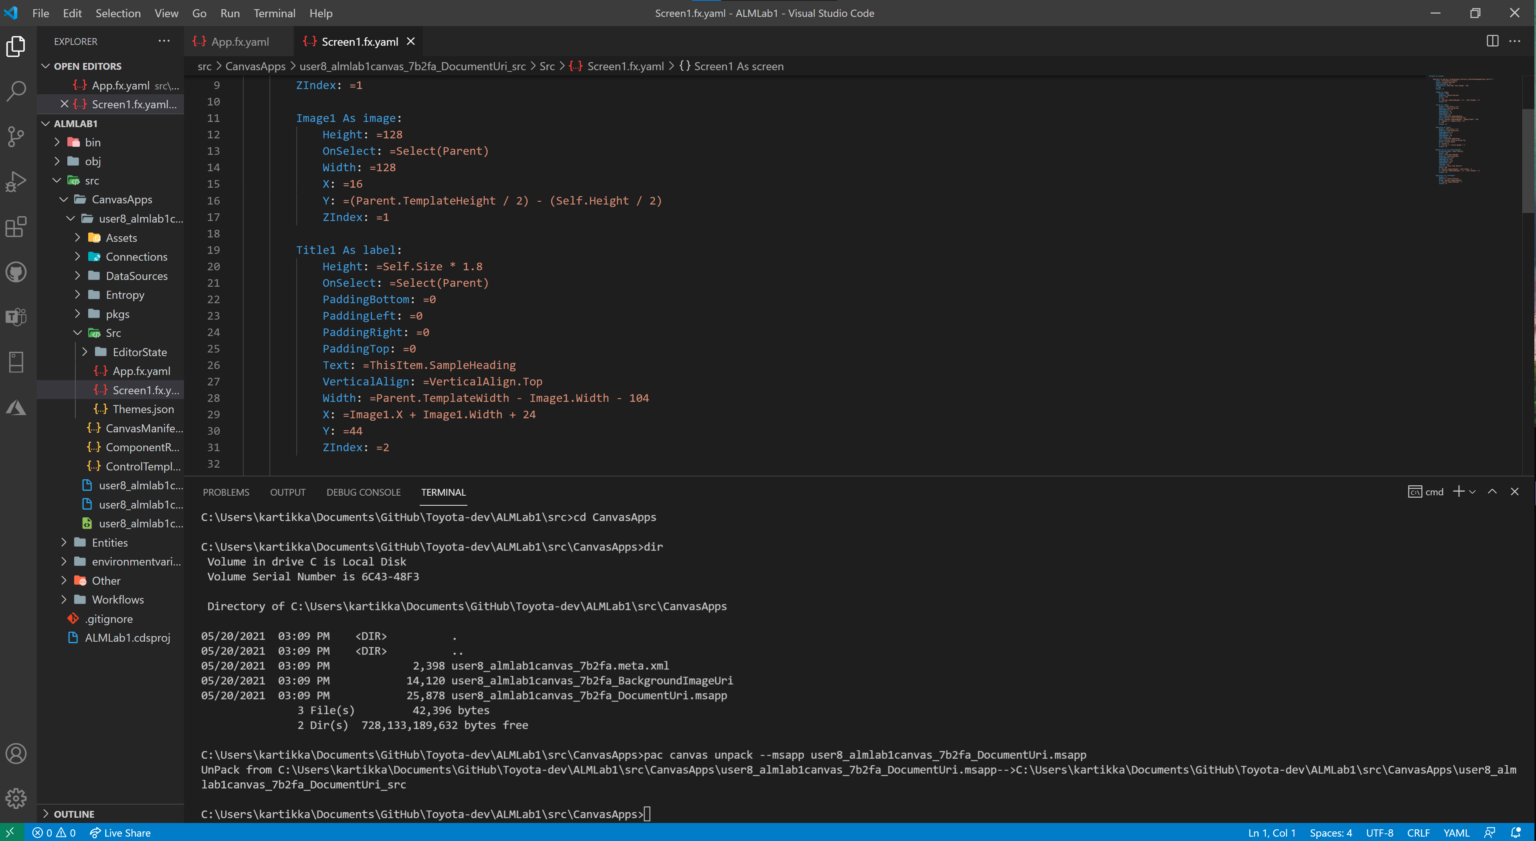Image resolution: width=1536 pixels, height=841 pixels.
Task: Maximize the terminal panel with the chevron
Action: click(1492, 491)
